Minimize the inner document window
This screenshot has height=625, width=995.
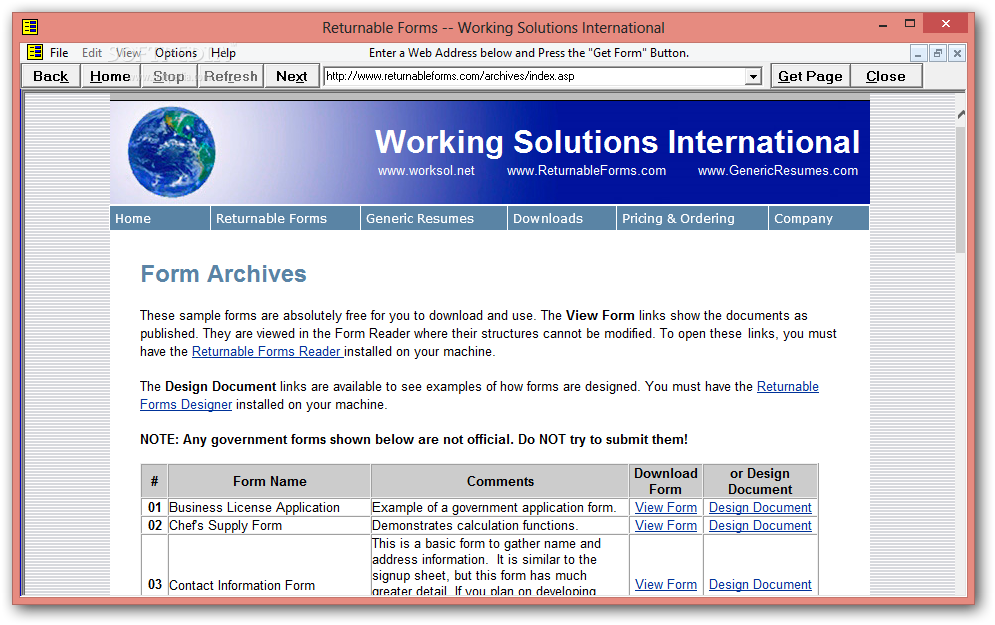918,53
